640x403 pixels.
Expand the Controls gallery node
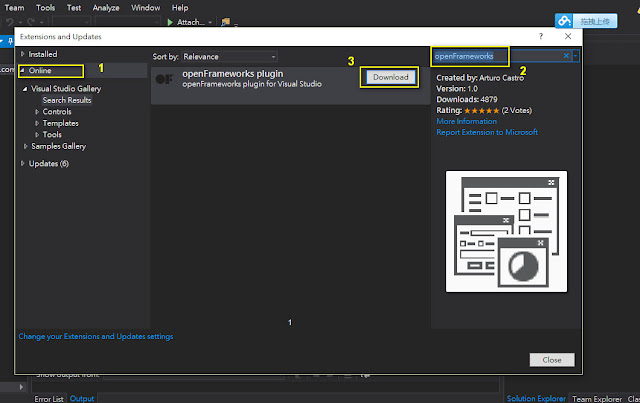(x=37, y=111)
